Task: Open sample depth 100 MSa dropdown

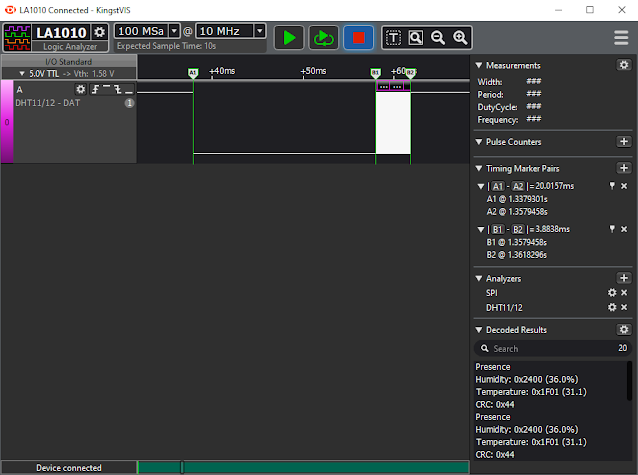Action: 174,31
